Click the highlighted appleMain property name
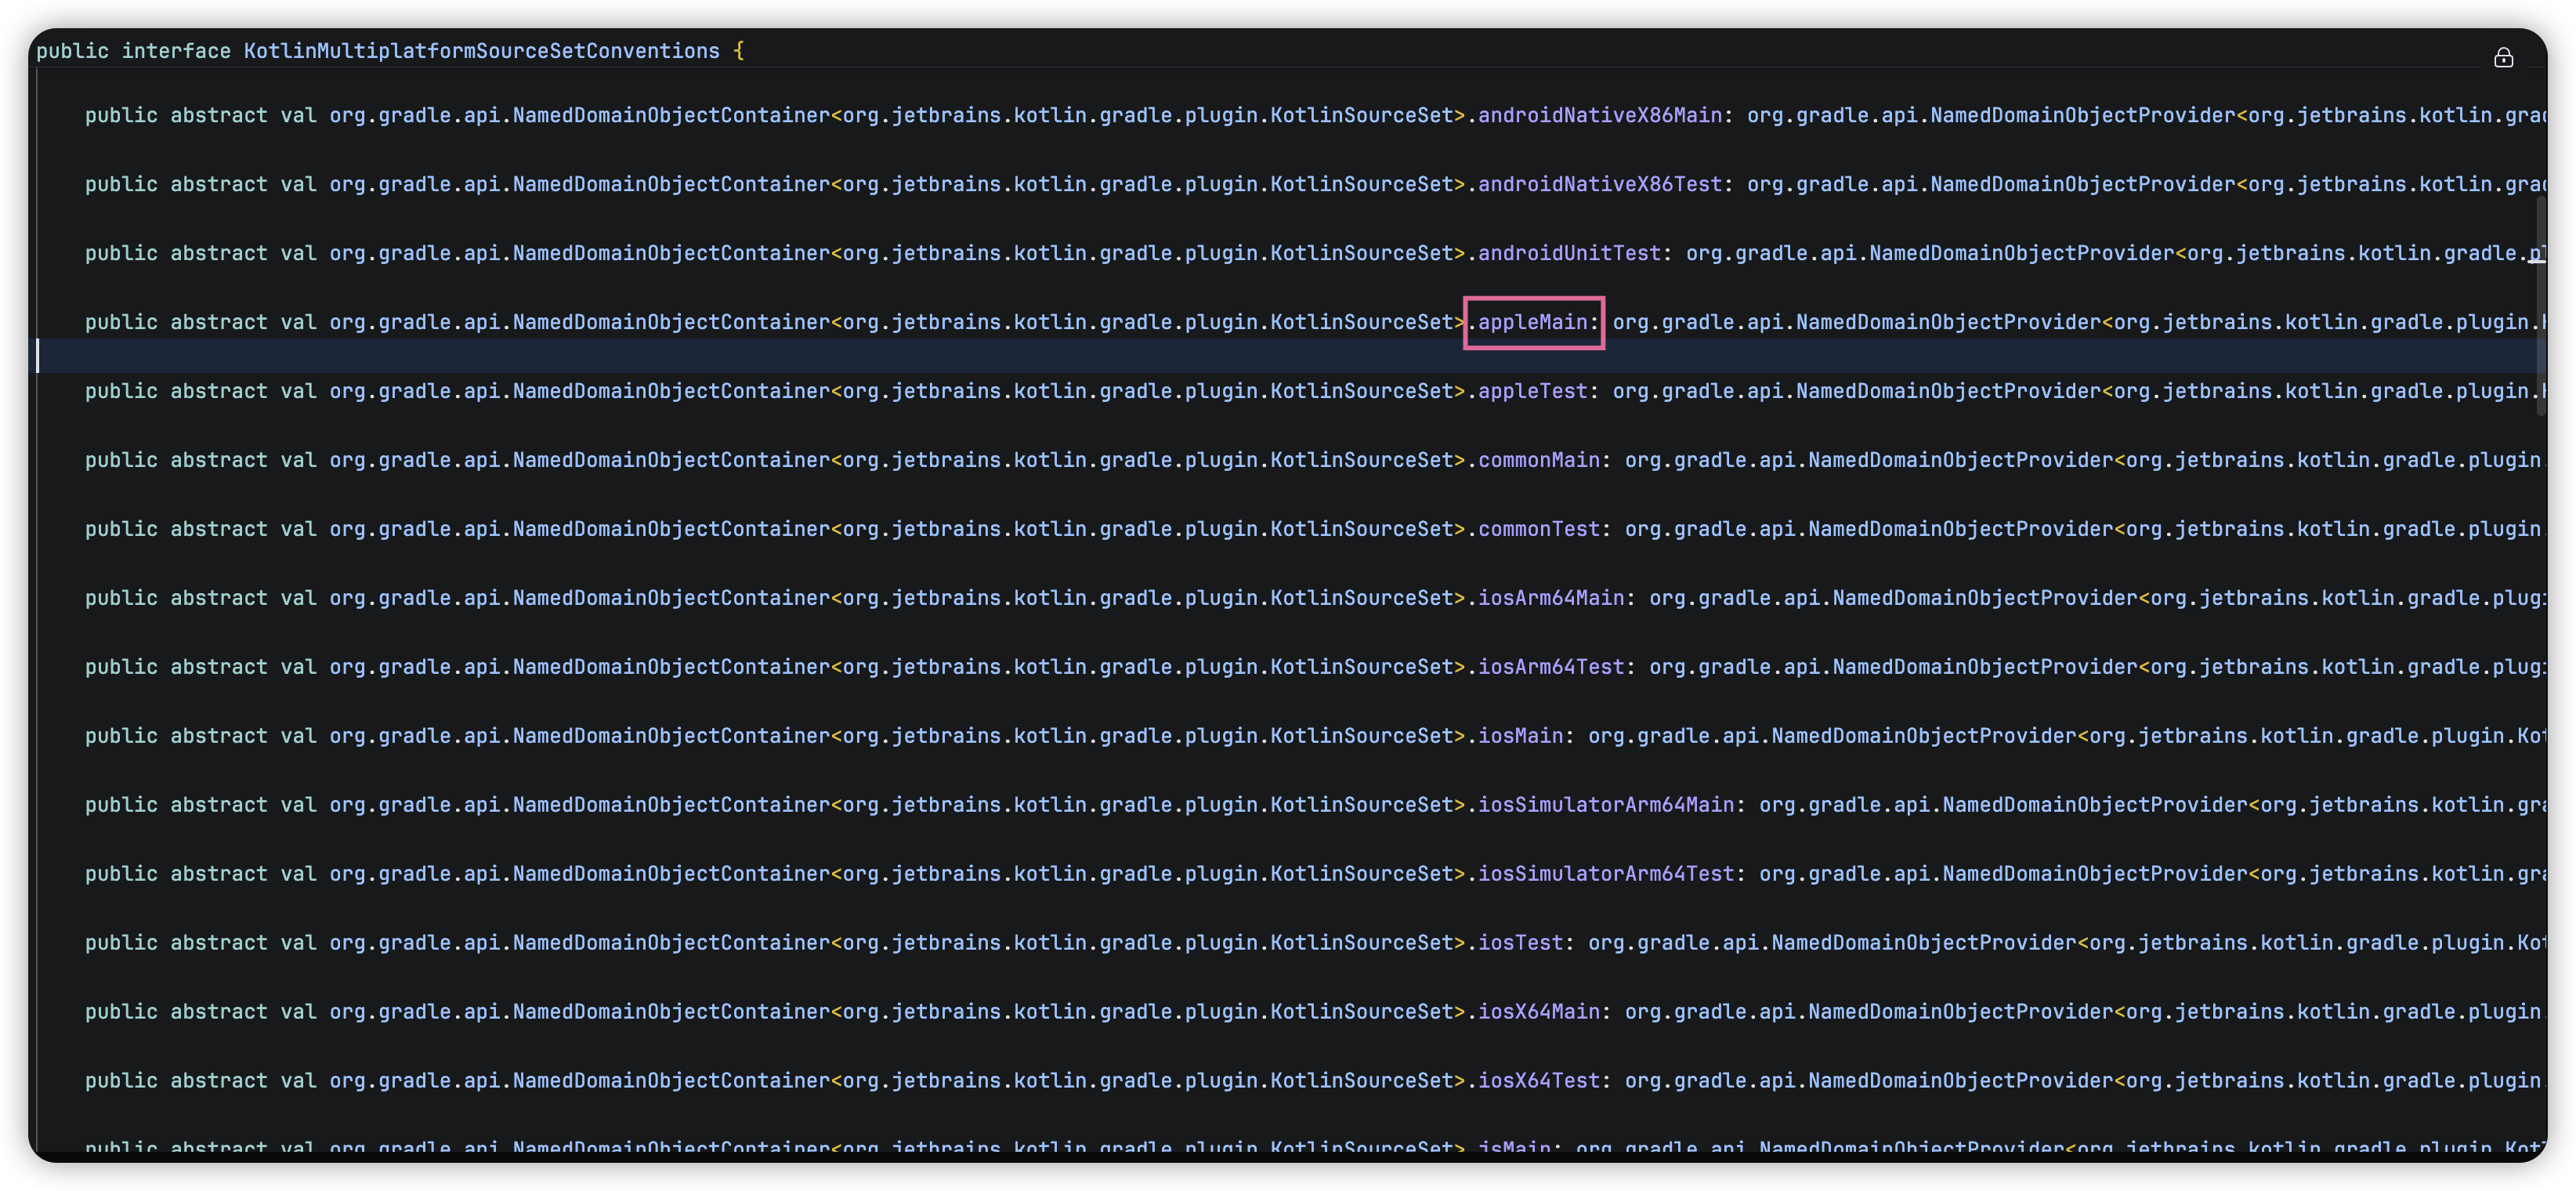The width and height of the screenshot is (2576, 1191). tap(1532, 322)
